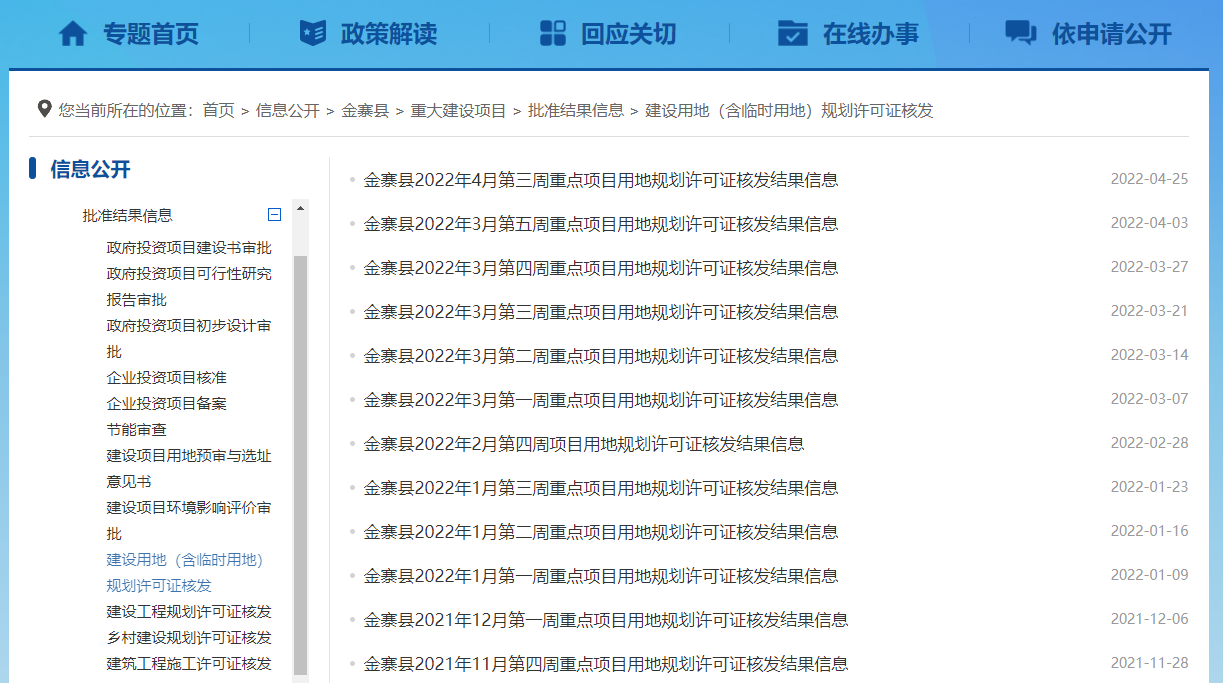Screen dimensions: 1223x683
Task: Open 2022年3月第二周 land permit result article
Action: (601, 356)
